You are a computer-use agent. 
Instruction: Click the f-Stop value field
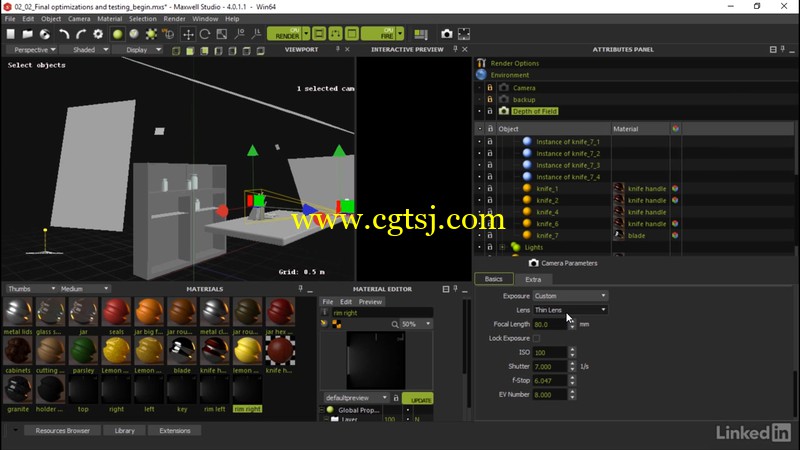point(550,381)
